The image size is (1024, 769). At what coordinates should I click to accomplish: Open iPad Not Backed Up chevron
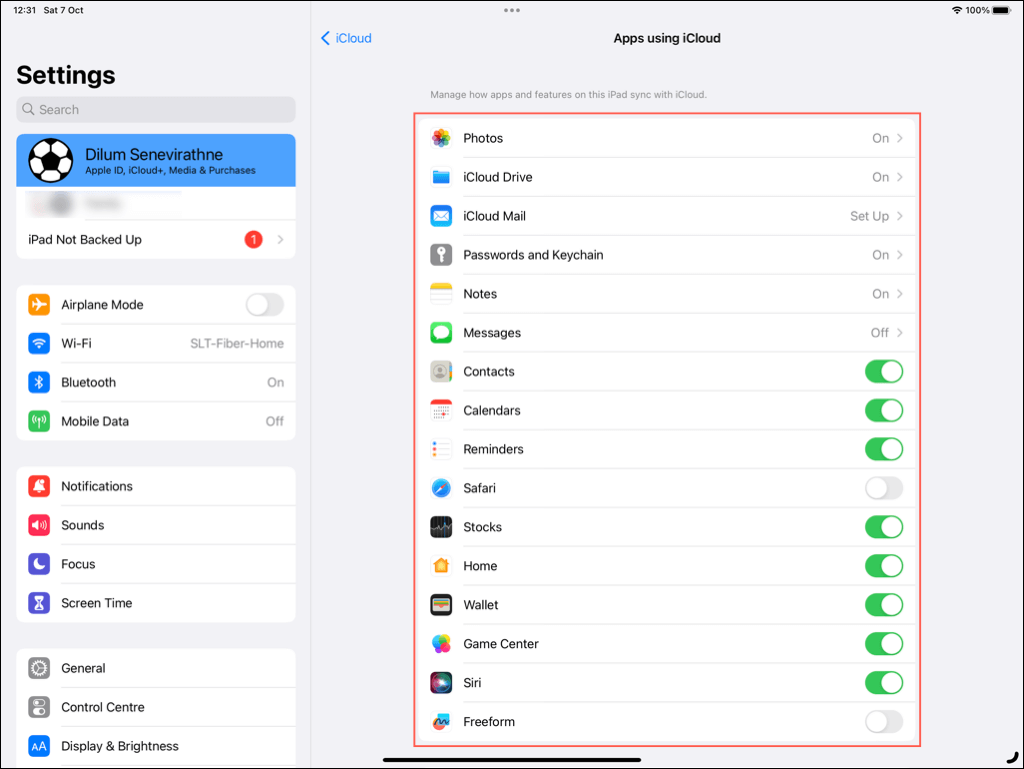point(280,240)
